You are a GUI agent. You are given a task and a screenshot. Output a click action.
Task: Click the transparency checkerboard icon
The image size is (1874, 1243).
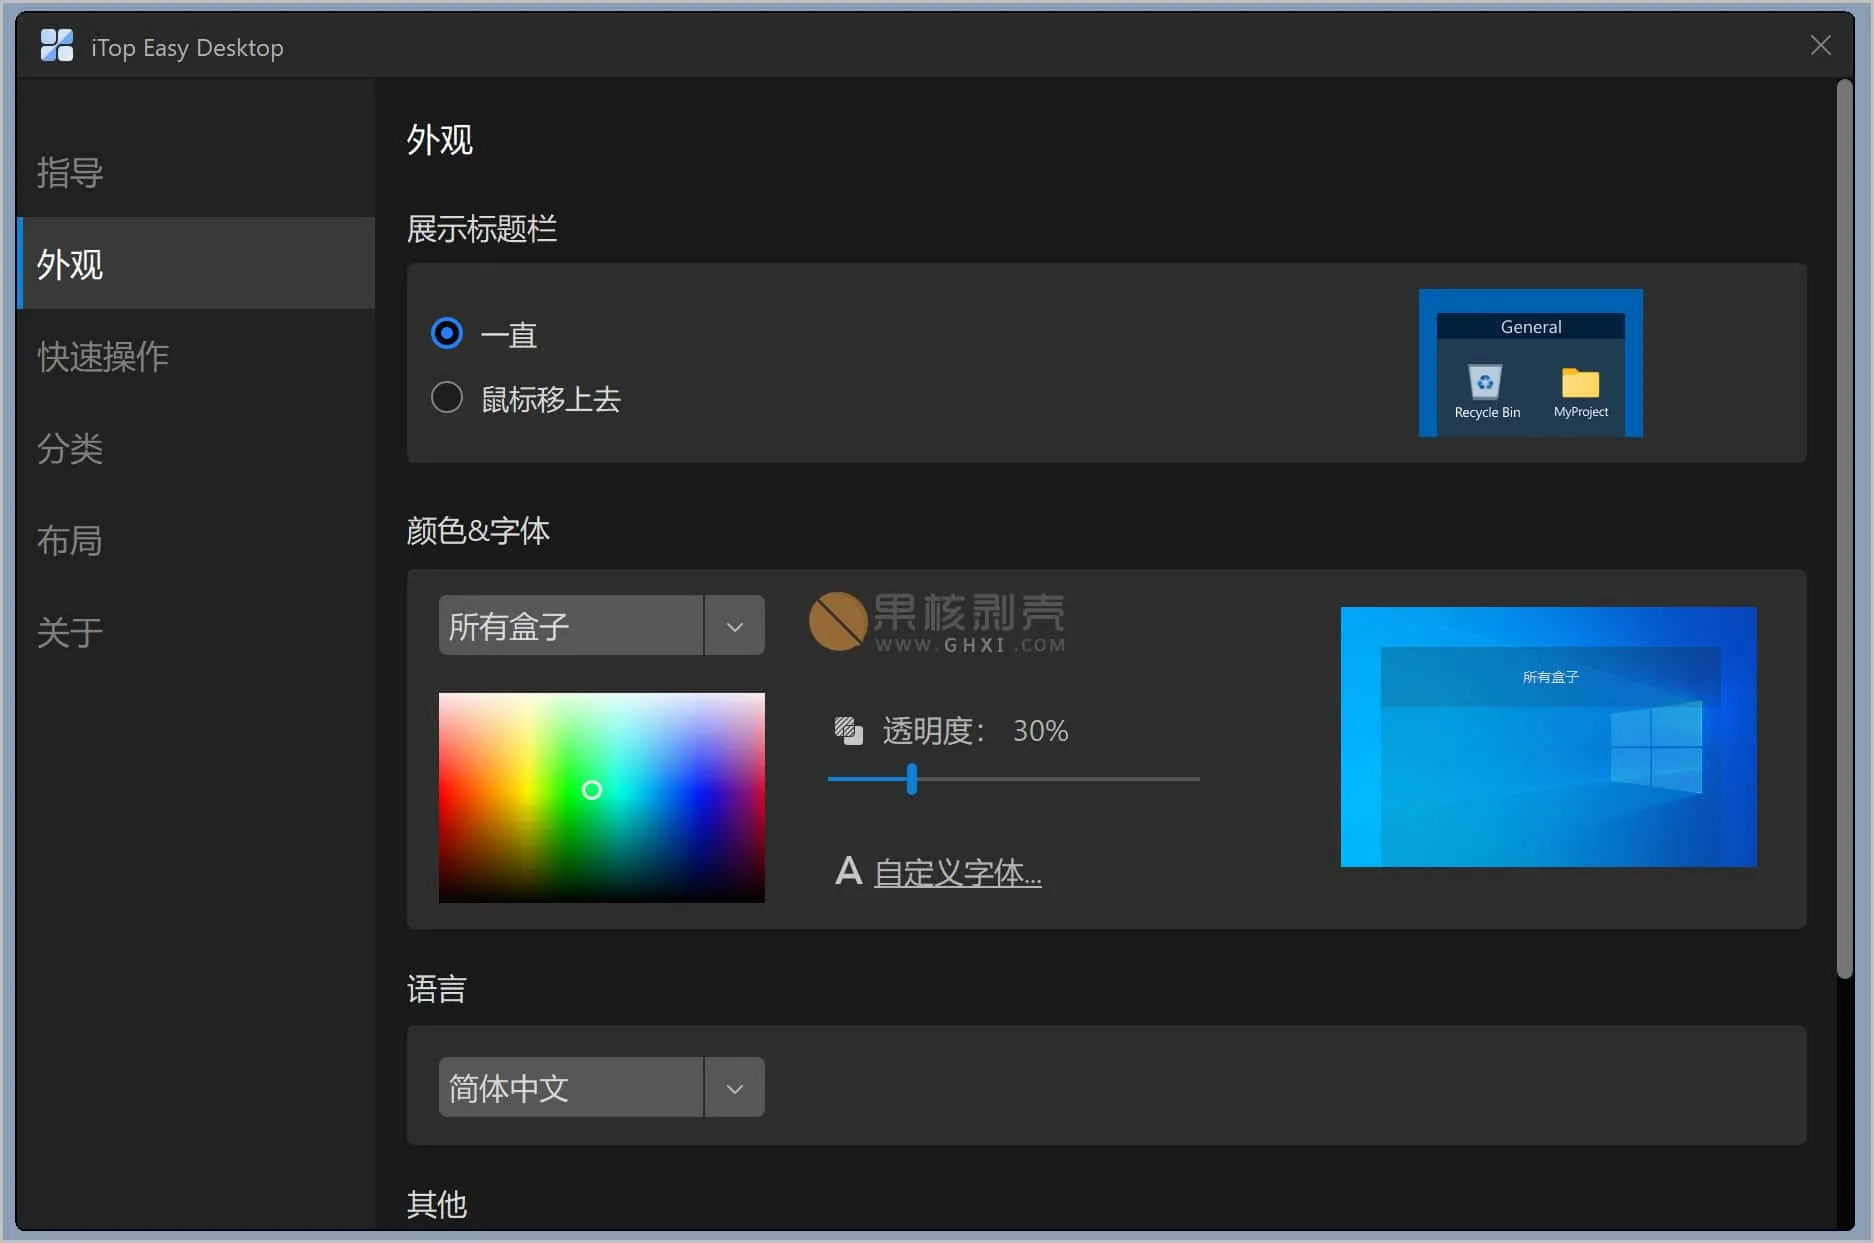pos(848,730)
